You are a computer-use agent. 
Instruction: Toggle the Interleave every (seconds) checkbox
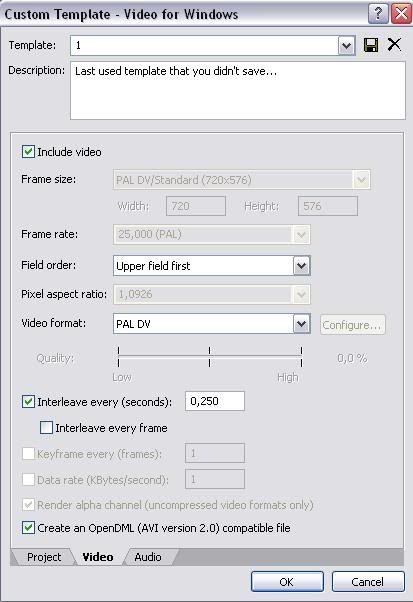pyautogui.click(x=28, y=402)
